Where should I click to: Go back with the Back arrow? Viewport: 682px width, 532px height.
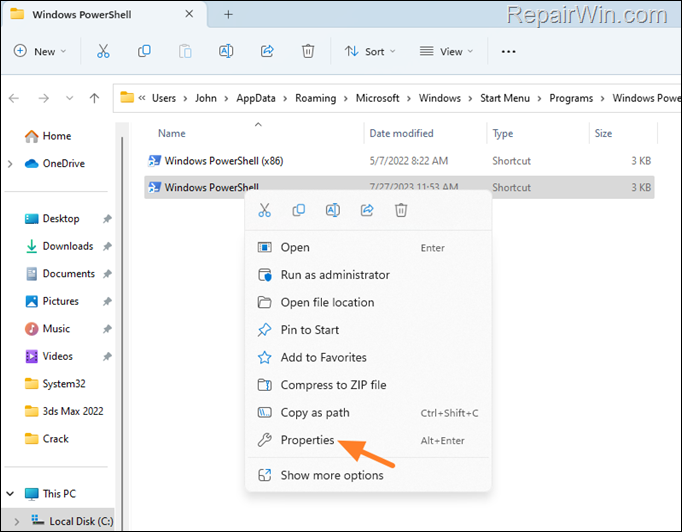pyautogui.click(x=14, y=98)
